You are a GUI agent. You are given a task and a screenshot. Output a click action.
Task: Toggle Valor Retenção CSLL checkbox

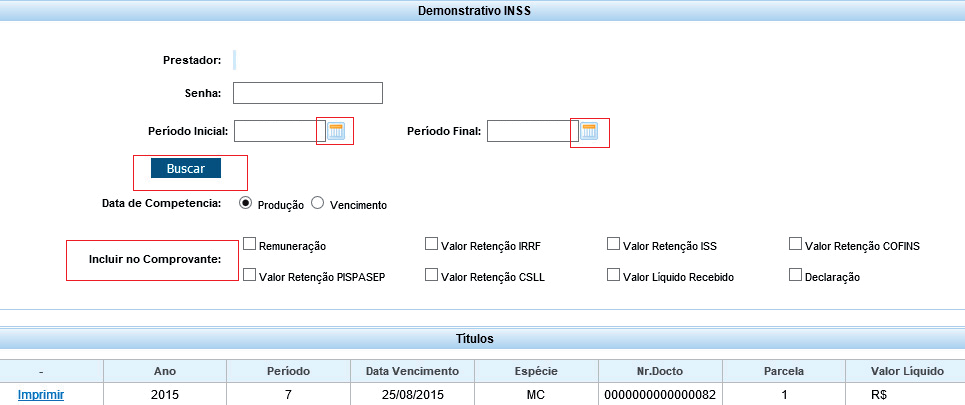[x=431, y=274]
